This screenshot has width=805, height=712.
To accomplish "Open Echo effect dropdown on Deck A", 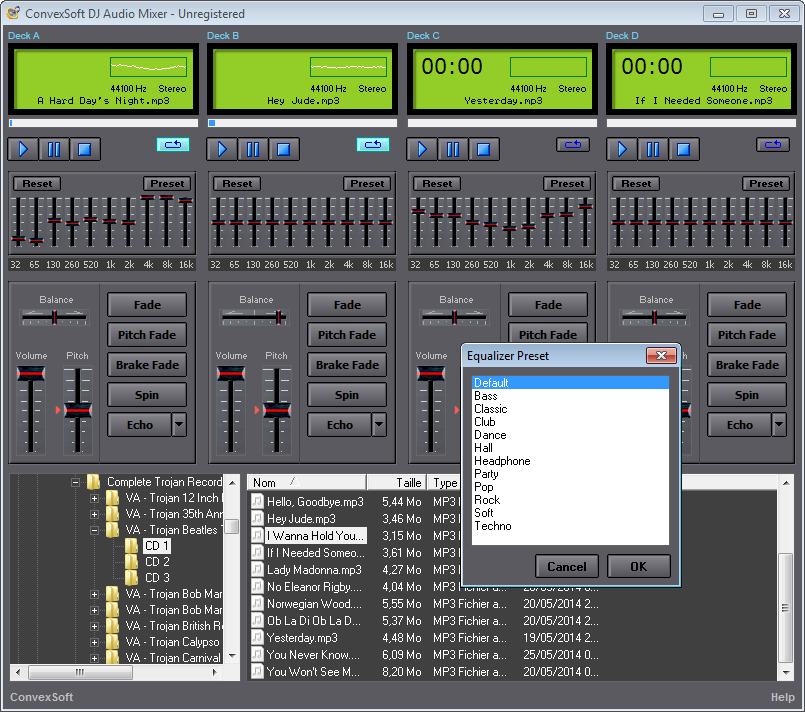I will pos(179,425).
